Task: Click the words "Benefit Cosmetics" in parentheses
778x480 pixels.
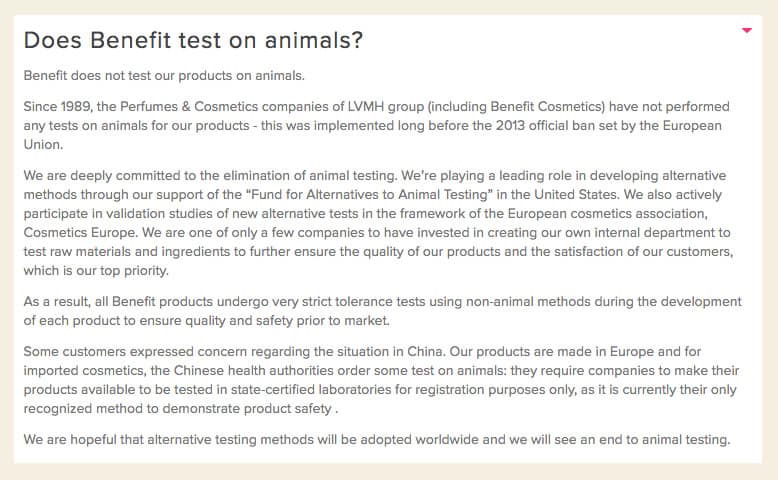Action: point(545,107)
